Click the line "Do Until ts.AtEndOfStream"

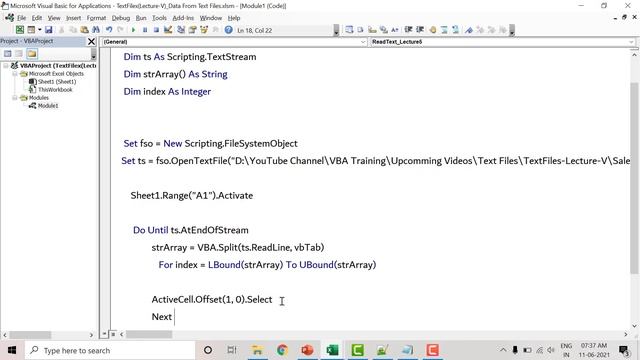190,230
